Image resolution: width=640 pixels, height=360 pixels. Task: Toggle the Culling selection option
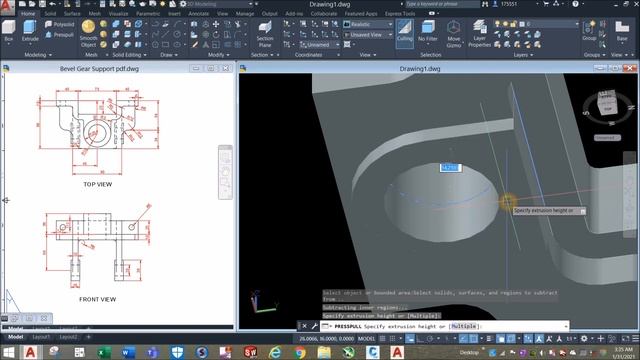pyautogui.click(x=404, y=32)
